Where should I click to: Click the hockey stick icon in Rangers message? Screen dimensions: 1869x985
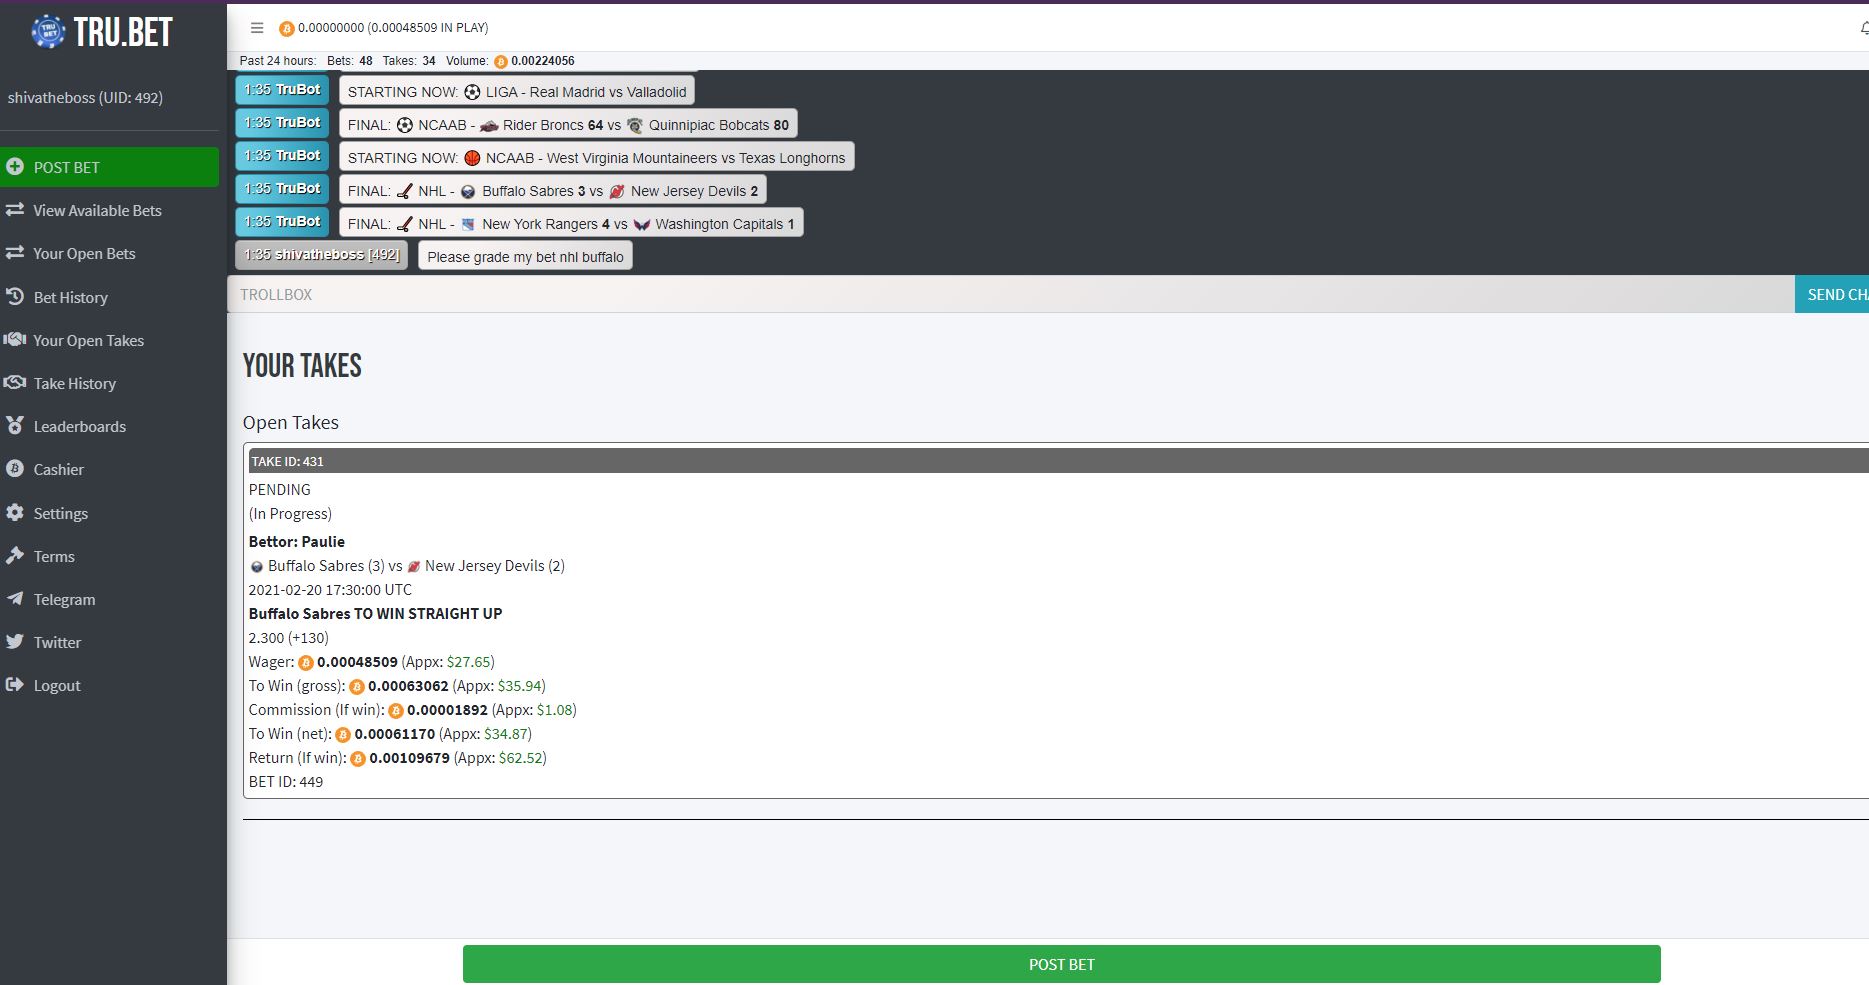click(404, 224)
